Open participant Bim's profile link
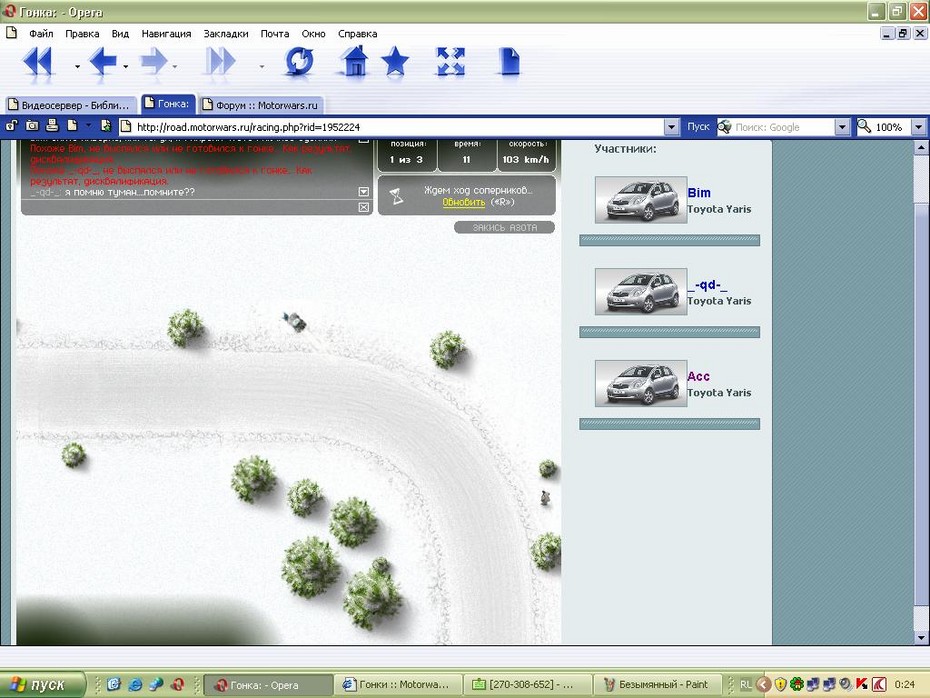930x698 pixels. [x=699, y=193]
